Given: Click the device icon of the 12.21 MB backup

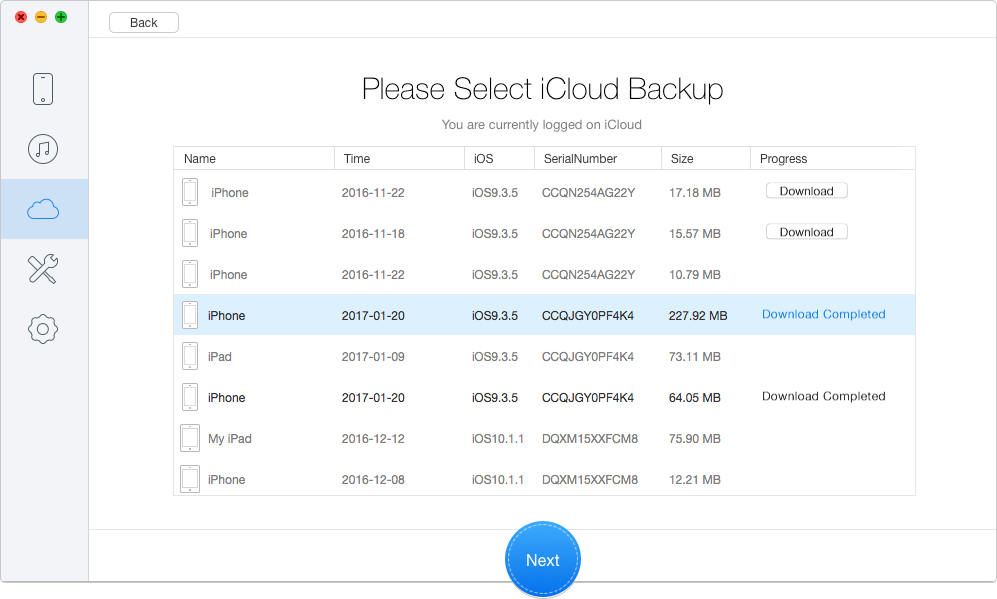Looking at the screenshot, I should pos(190,479).
